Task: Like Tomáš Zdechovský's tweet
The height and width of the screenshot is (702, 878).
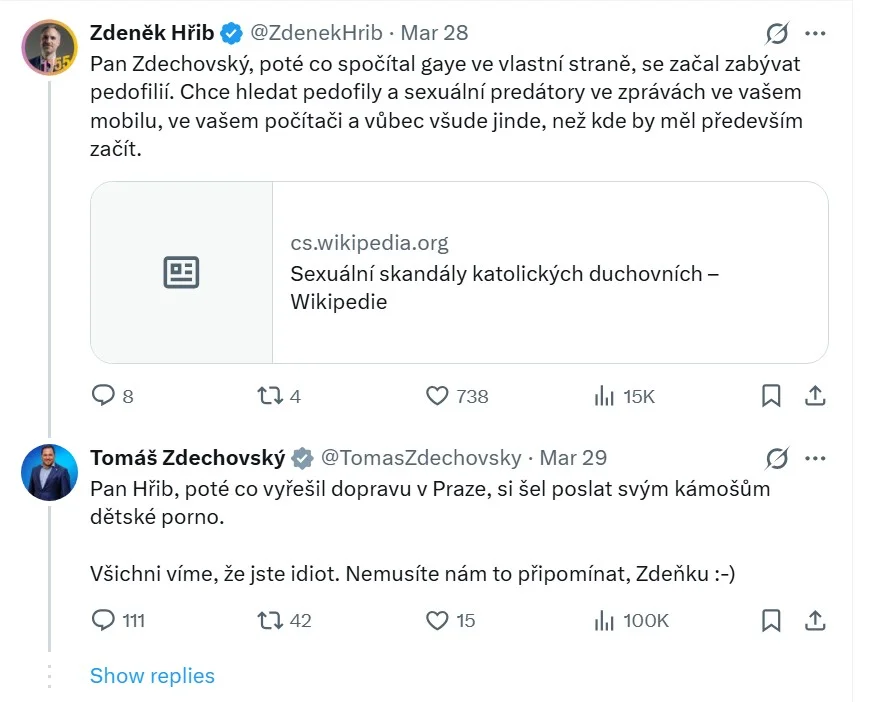Action: (437, 620)
